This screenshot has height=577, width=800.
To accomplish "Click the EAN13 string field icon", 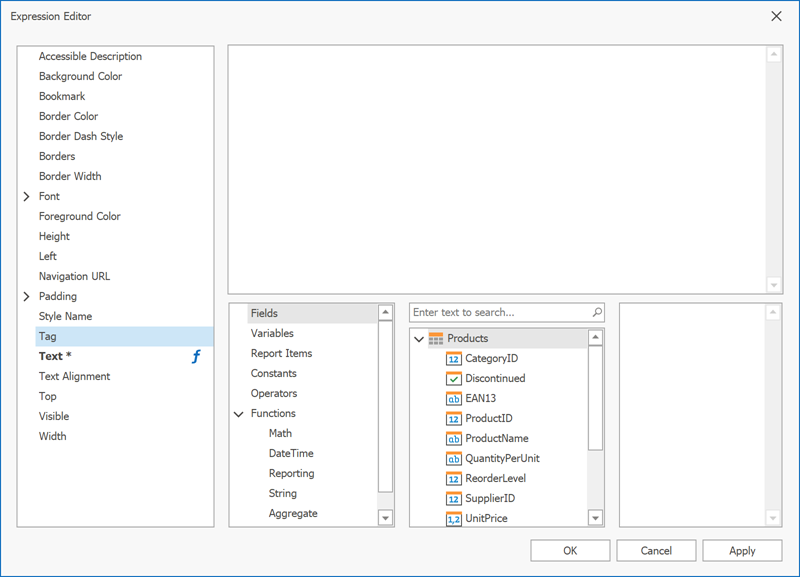I will [453, 398].
